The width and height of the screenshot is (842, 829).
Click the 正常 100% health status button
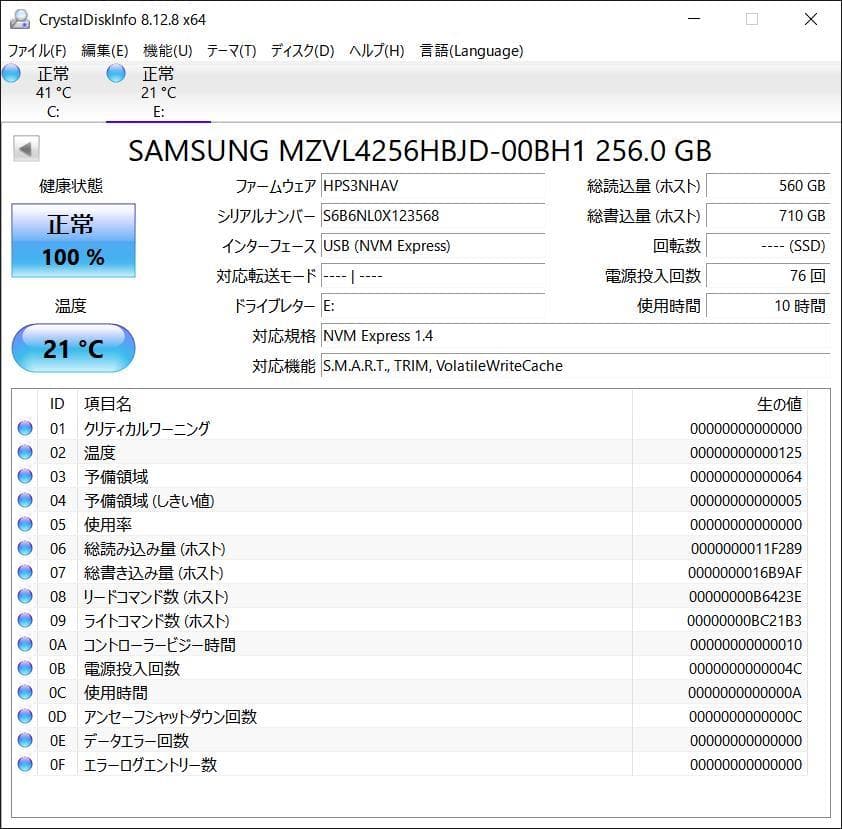tap(72, 240)
